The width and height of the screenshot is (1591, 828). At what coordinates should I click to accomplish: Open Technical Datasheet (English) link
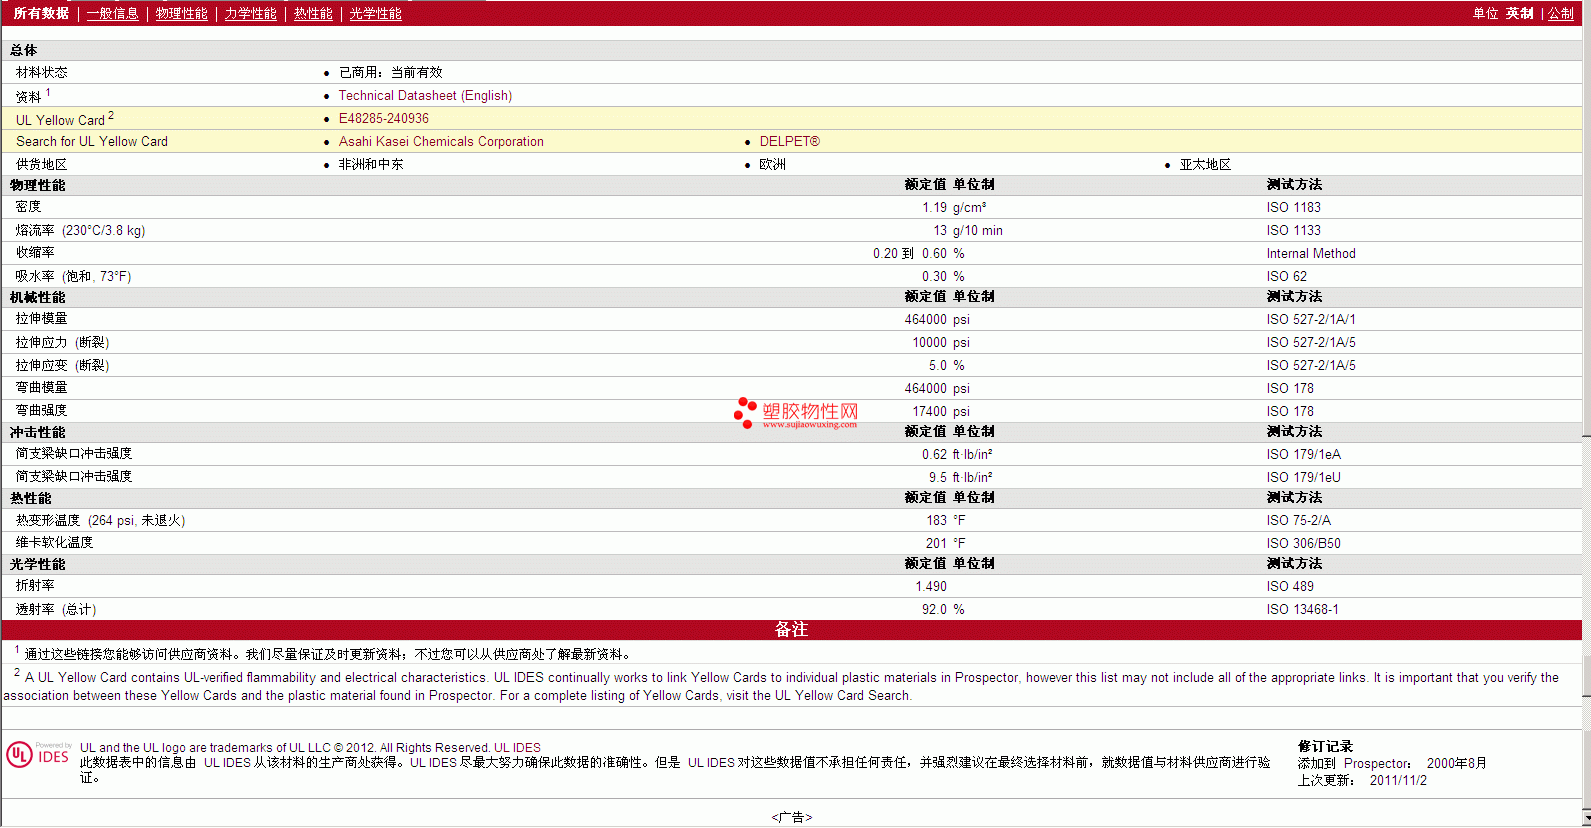425,95
